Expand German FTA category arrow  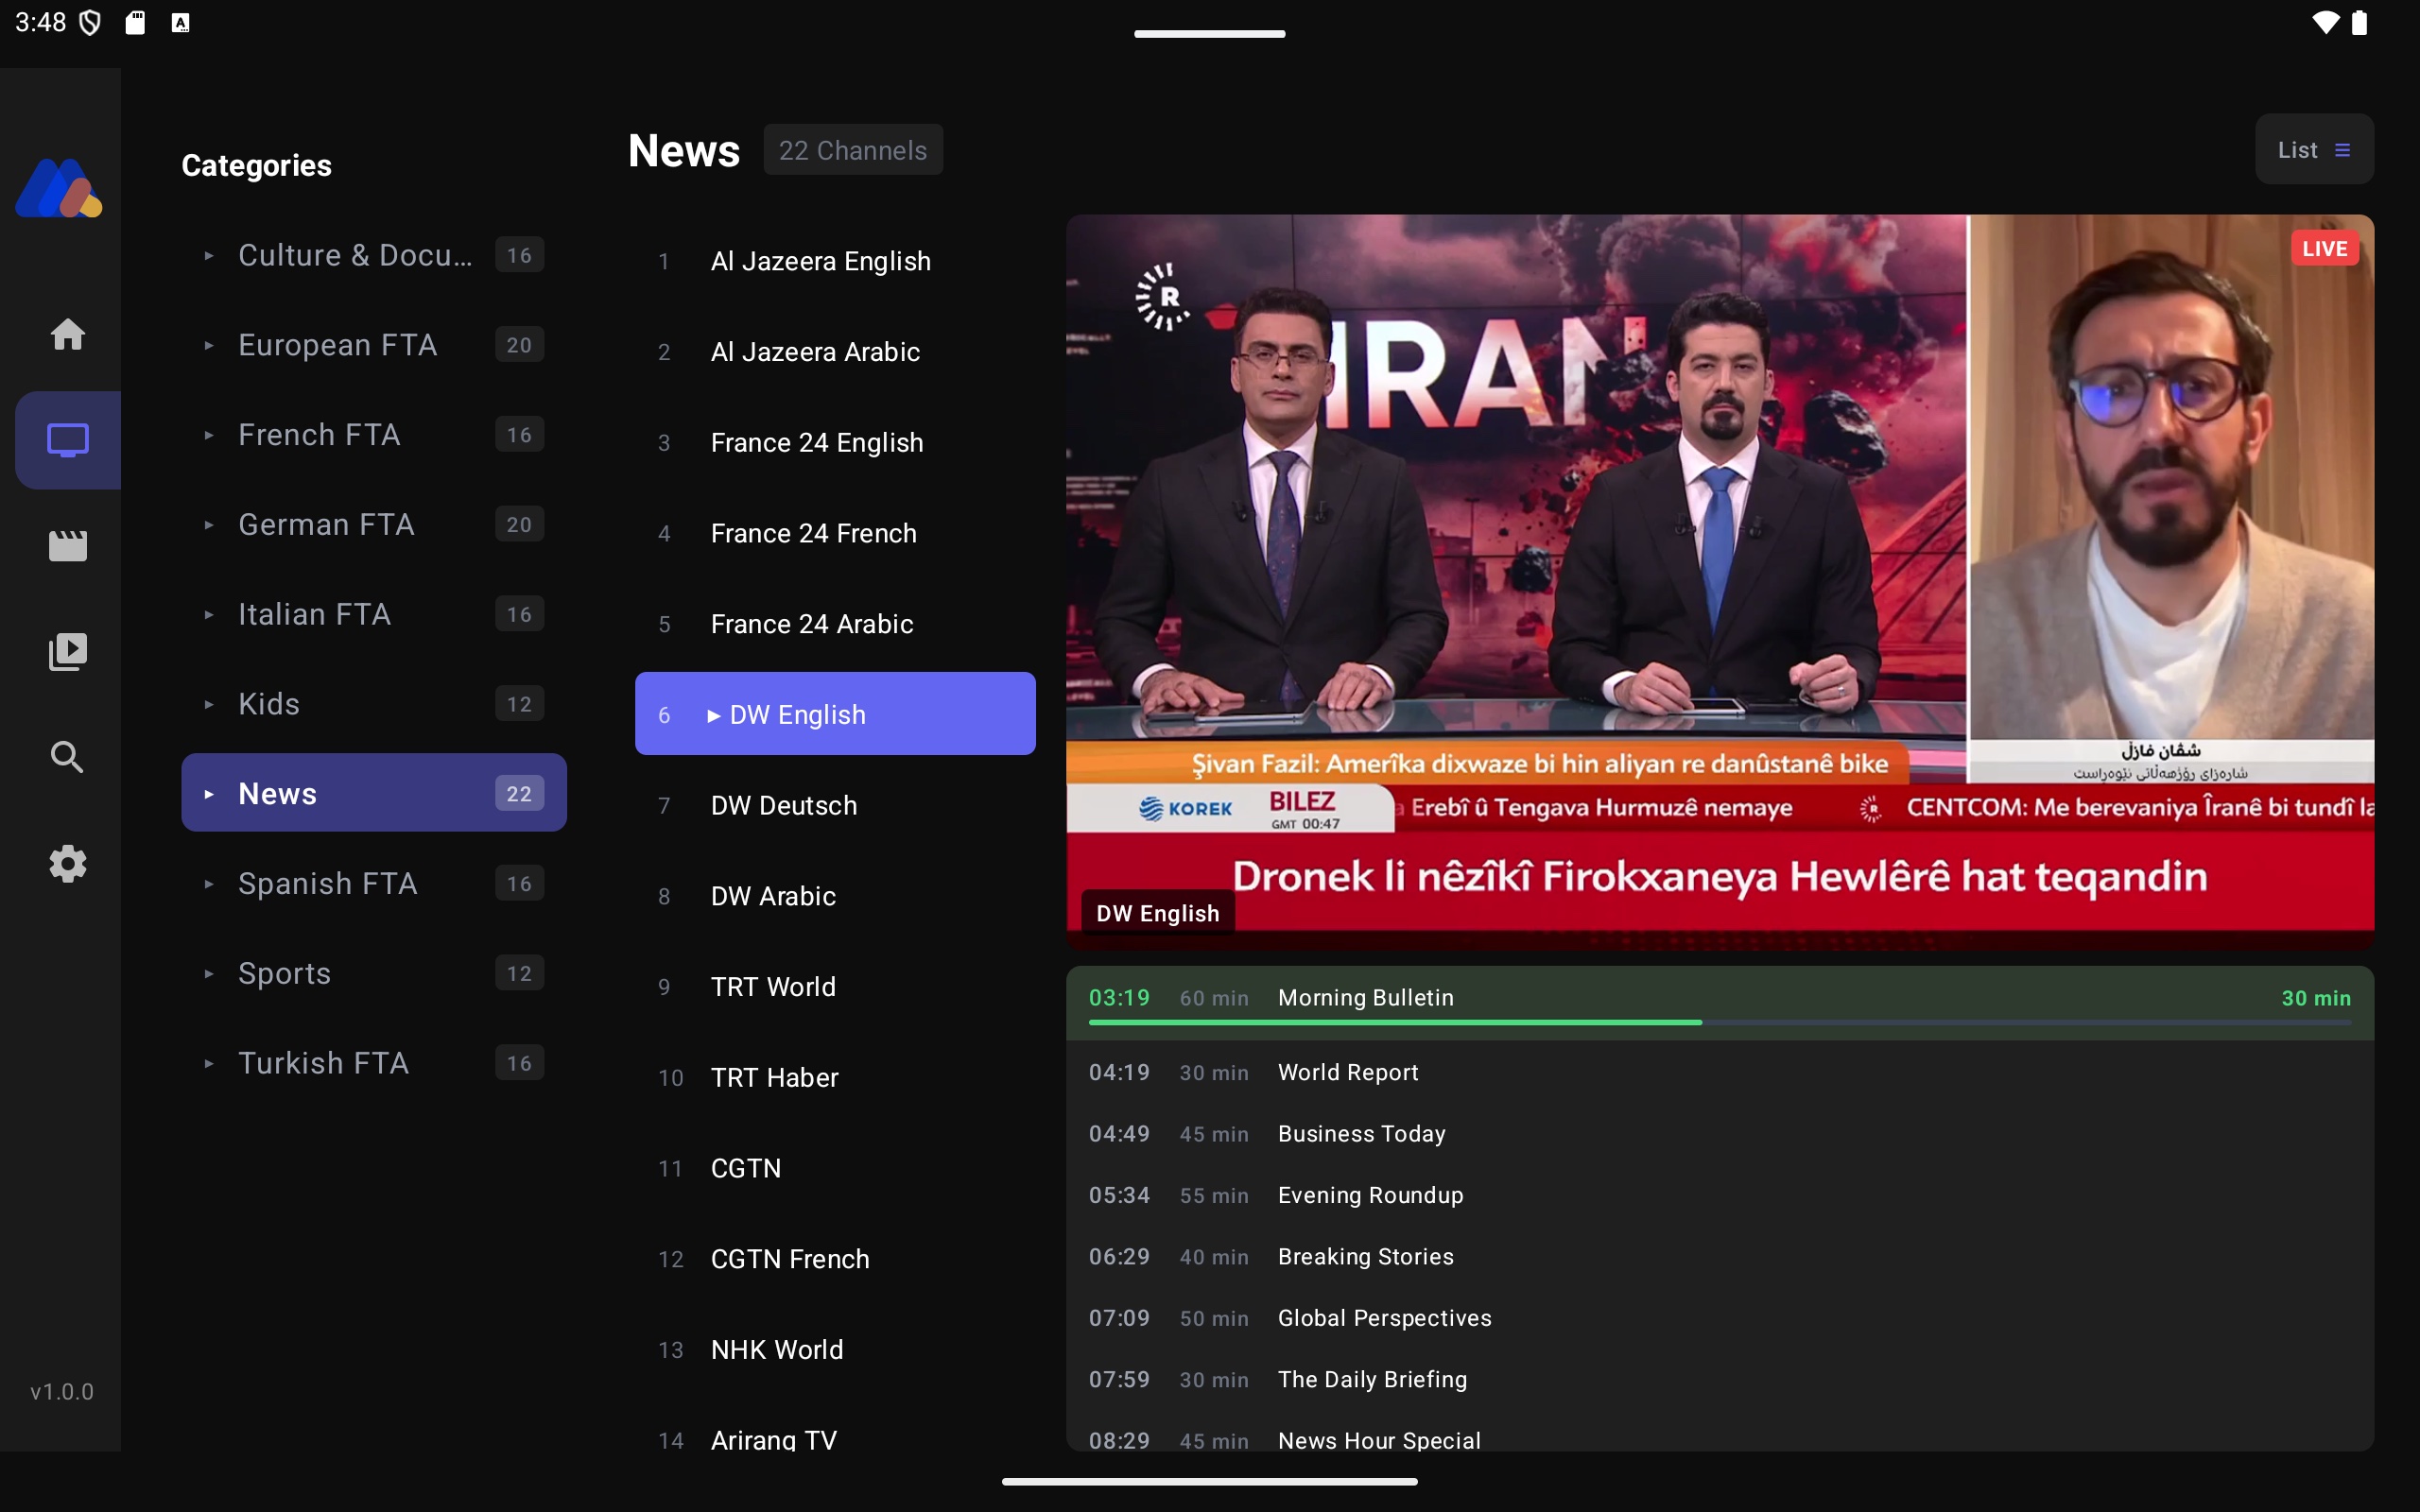[208, 525]
